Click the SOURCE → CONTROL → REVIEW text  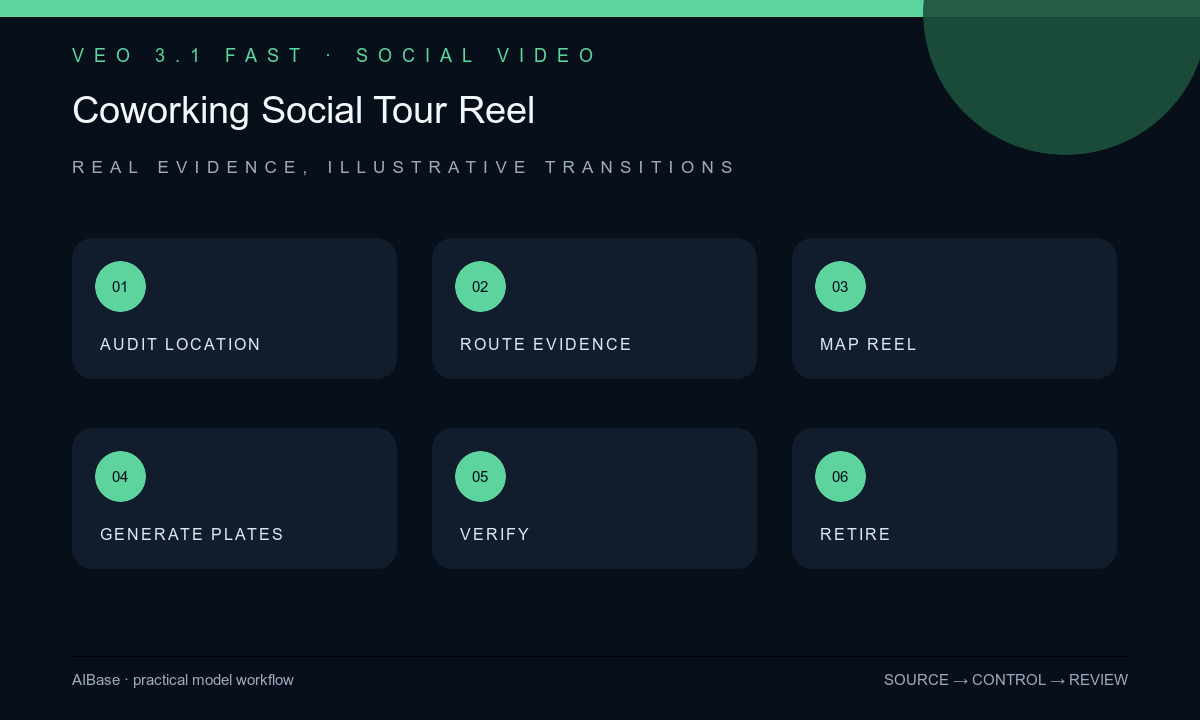click(1006, 680)
